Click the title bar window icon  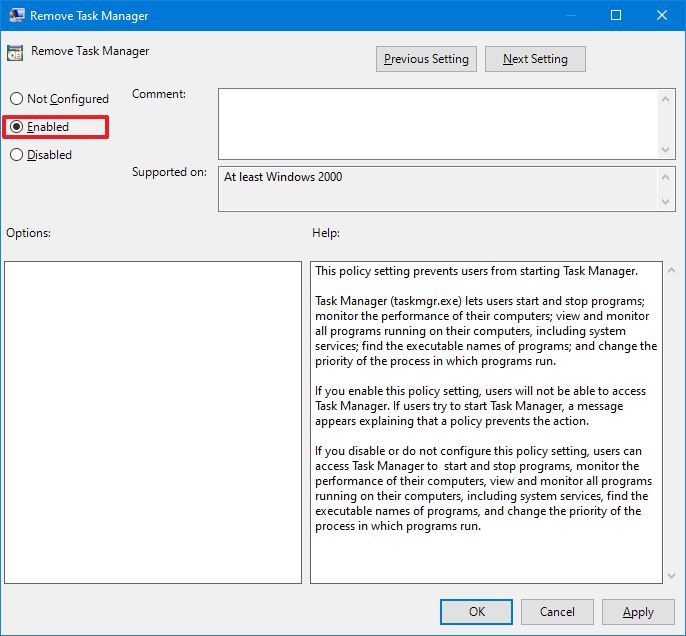click(17, 15)
